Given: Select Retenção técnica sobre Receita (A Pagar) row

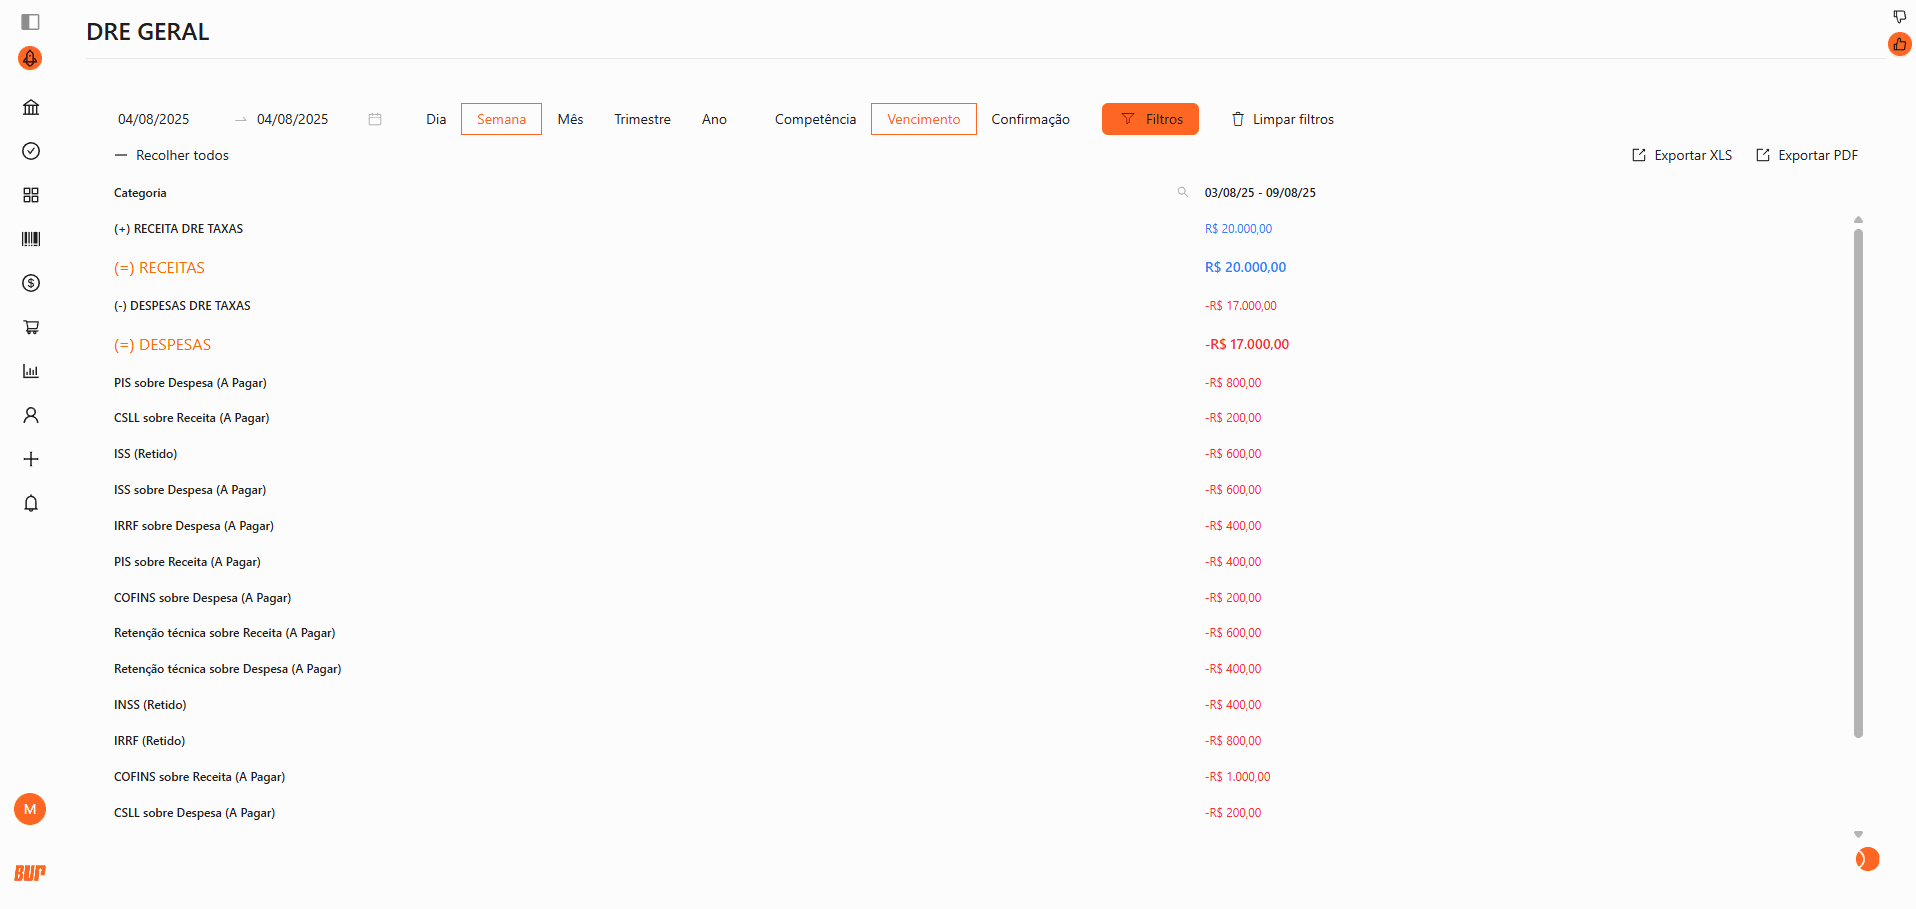Looking at the screenshot, I should (x=983, y=633).
